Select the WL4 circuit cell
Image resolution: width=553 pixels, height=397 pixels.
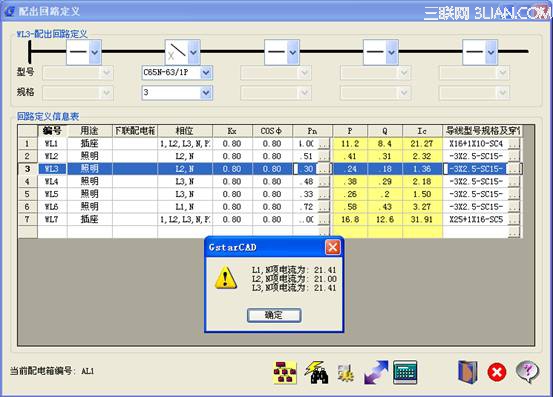[52, 182]
